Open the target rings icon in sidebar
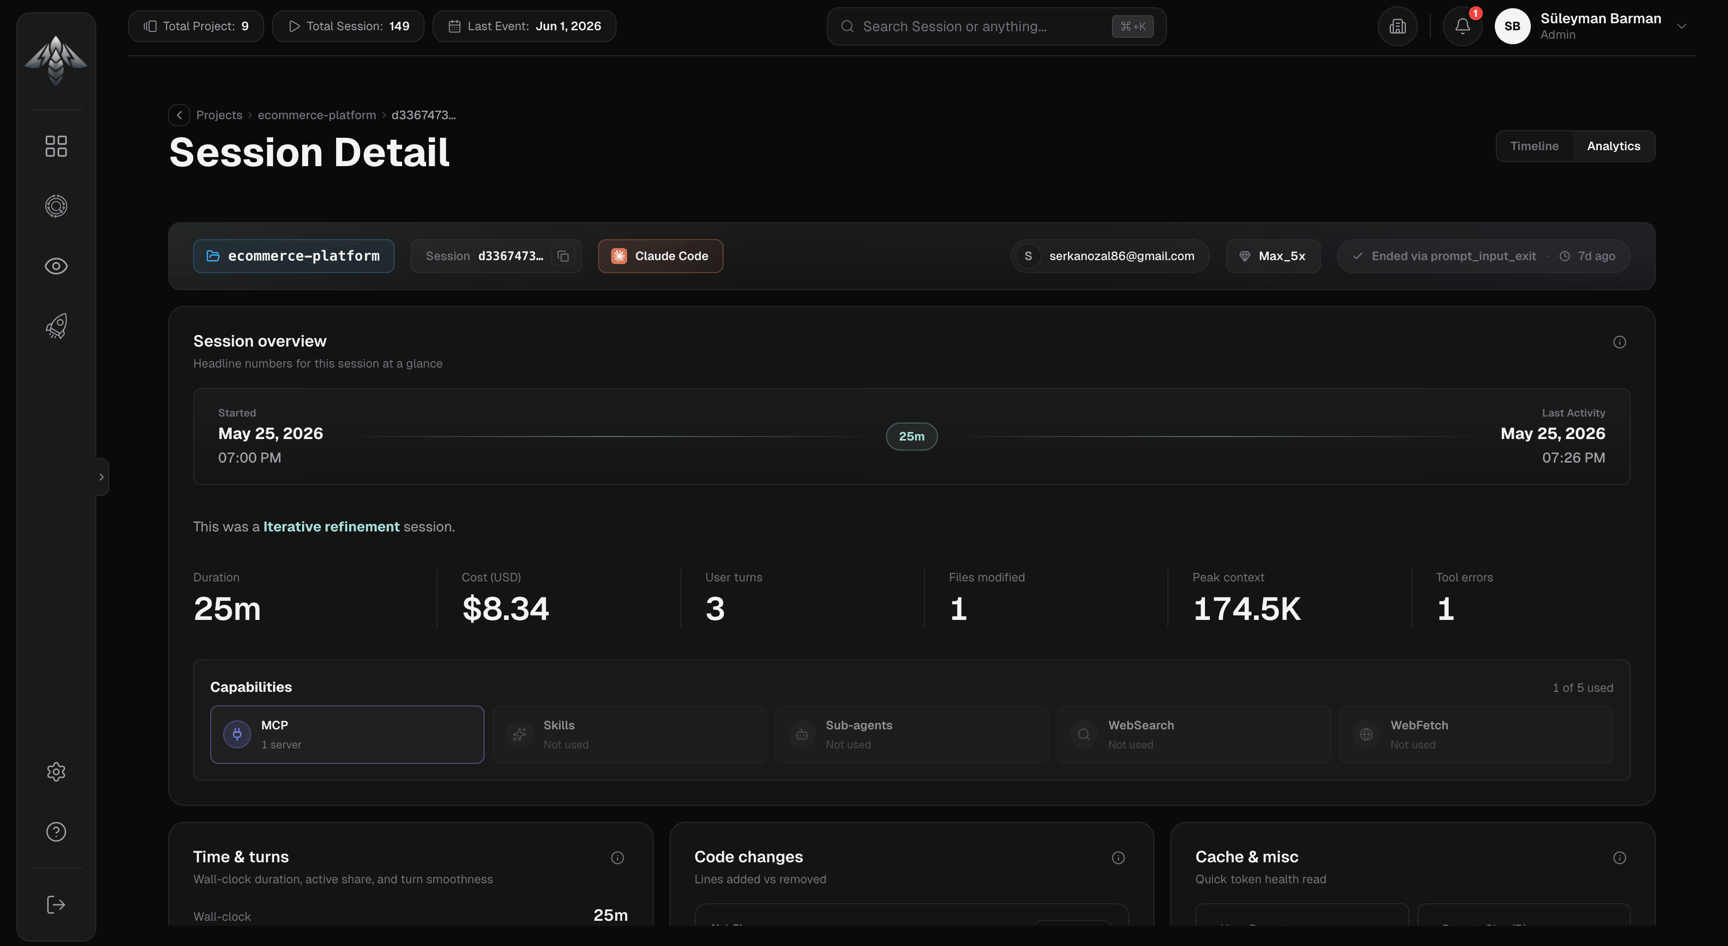The width and height of the screenshot is (1728, 946). pyautogui.click(x=56, y=206)
